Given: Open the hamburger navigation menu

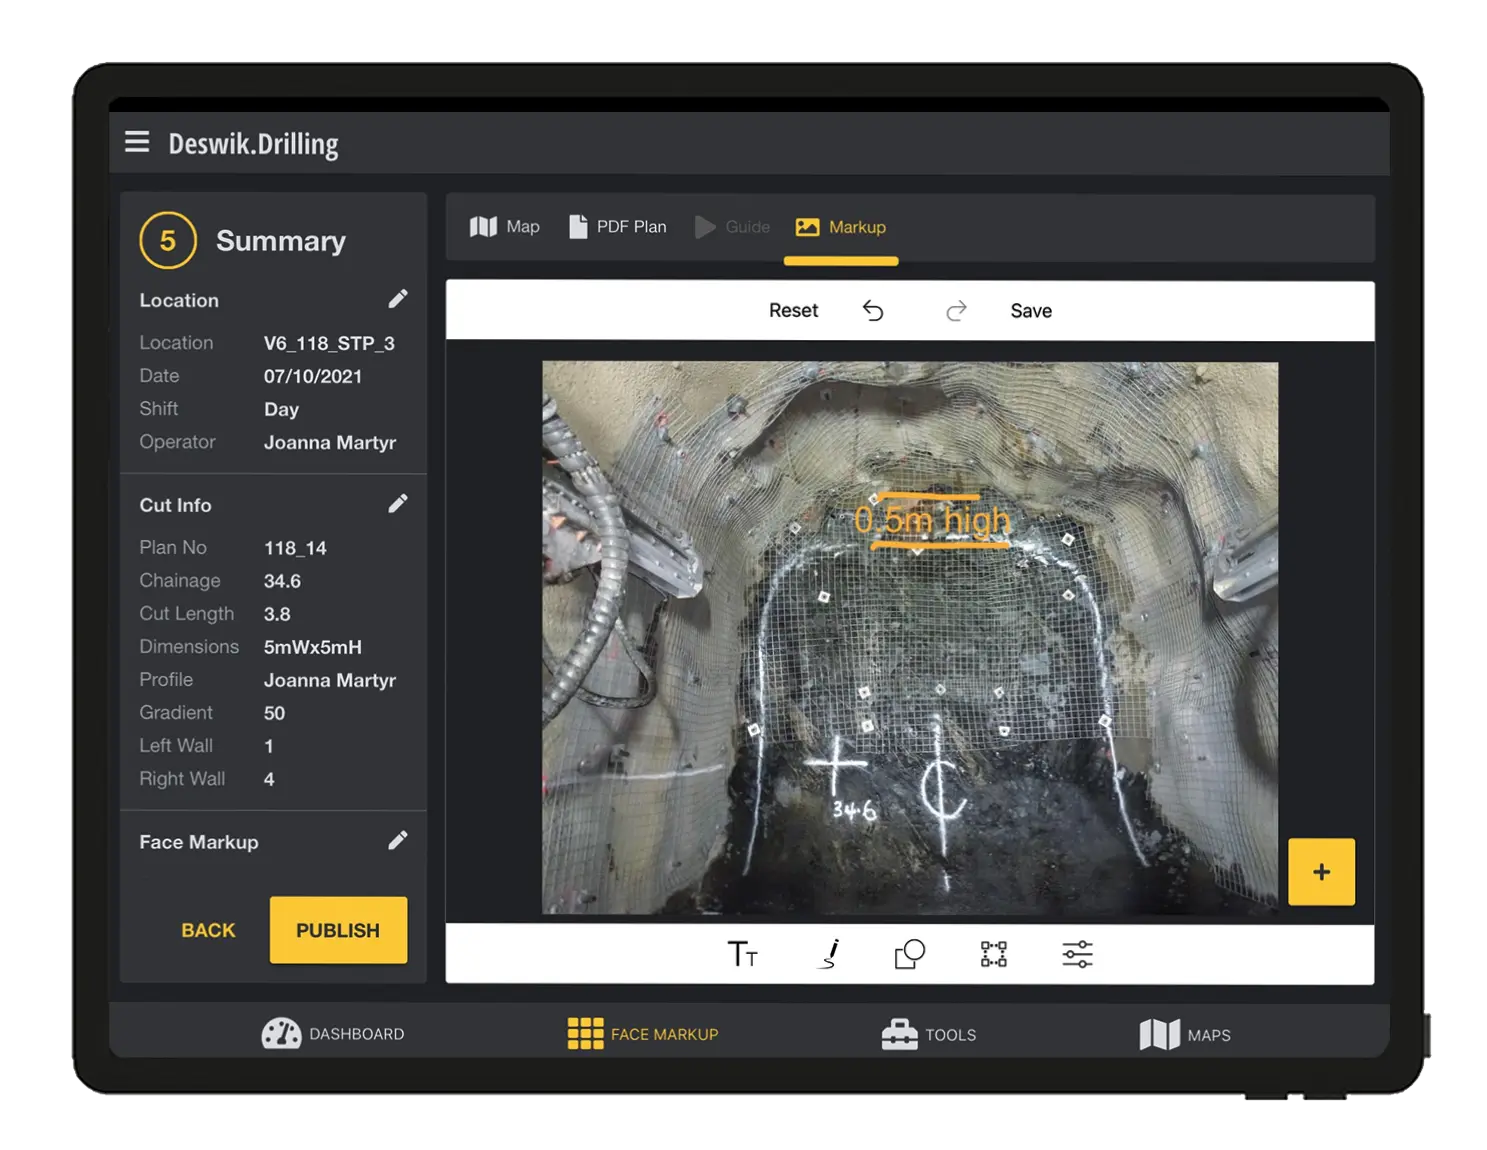Looking at the screenshot, I should click(x=137, y=142).
